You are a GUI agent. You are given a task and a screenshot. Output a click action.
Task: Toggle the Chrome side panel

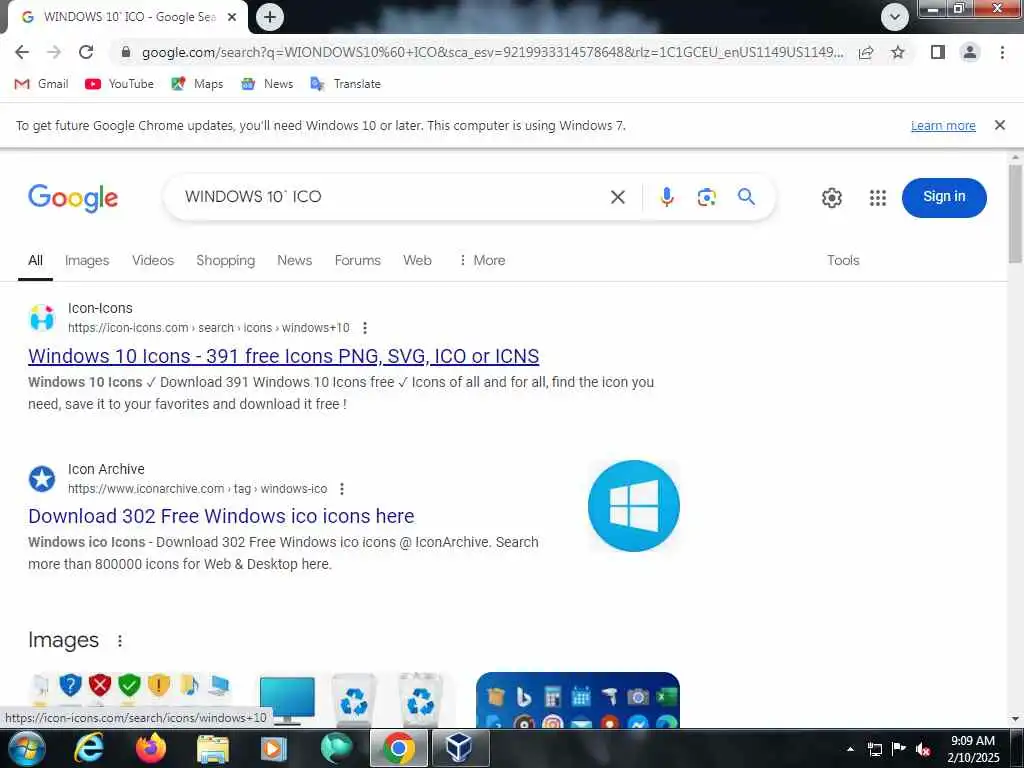[x=938, y=52]
